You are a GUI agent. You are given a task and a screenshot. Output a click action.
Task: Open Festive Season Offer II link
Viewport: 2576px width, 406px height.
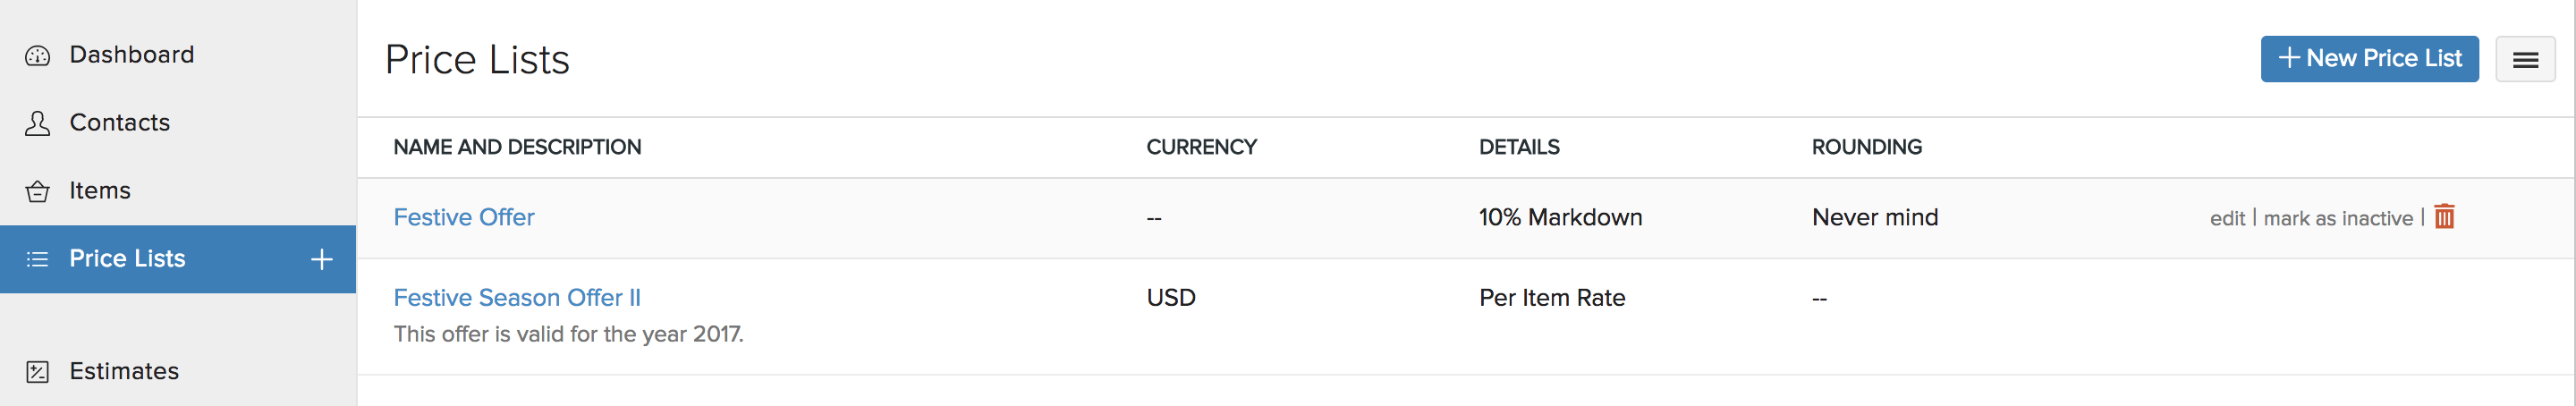[x=516, y=298]
